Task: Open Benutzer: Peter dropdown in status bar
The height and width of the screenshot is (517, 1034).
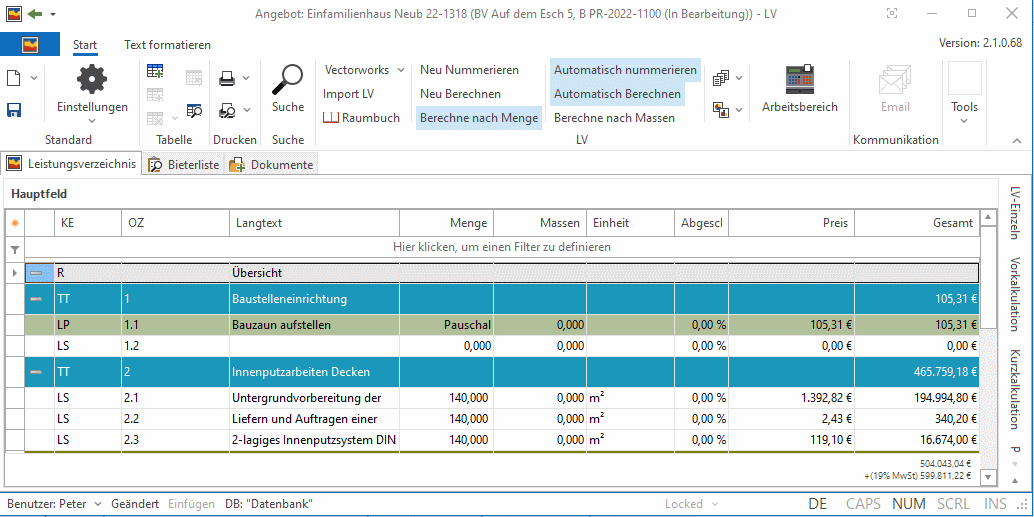Action: tap(98, 504)
